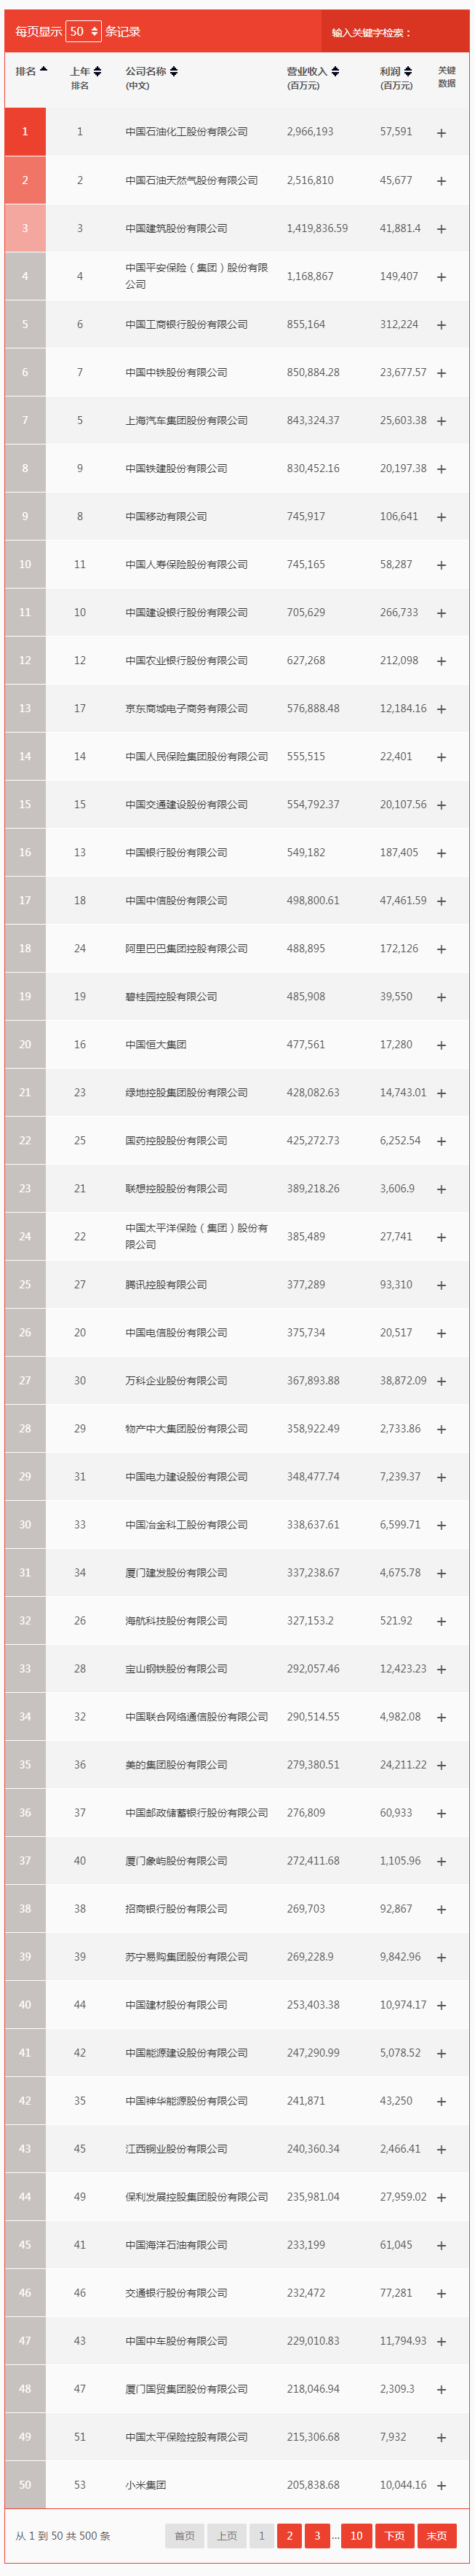Go to page 3
This screenshot has height=2576, width=475.
[x=317, y=2535]
